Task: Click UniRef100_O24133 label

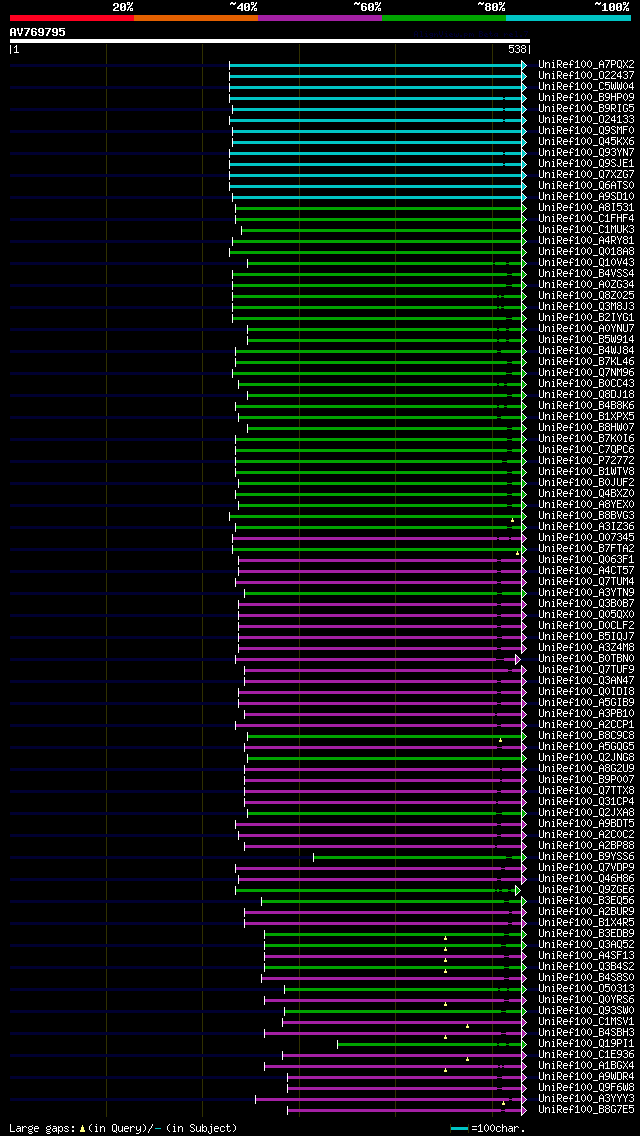Action: click(x=586, y=120)
